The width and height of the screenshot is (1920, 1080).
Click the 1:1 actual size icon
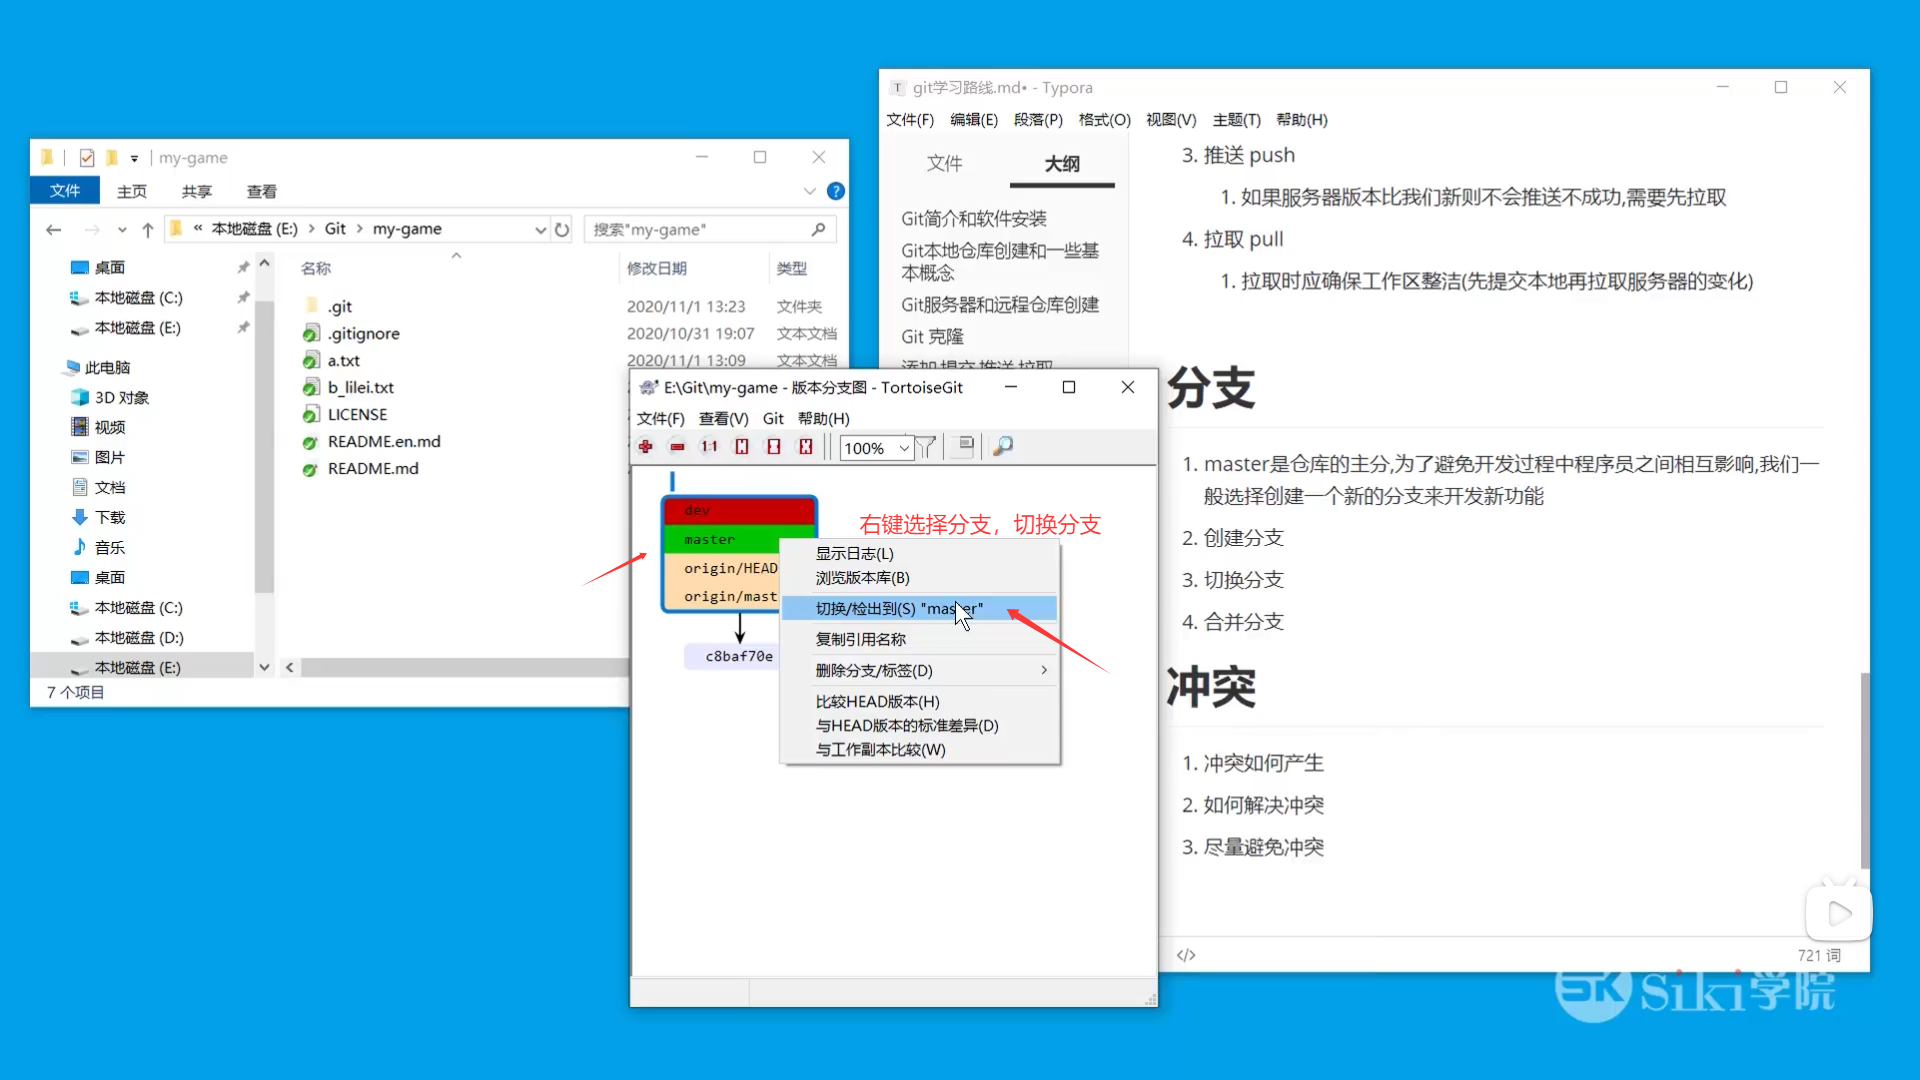click(x=709, y=447)
